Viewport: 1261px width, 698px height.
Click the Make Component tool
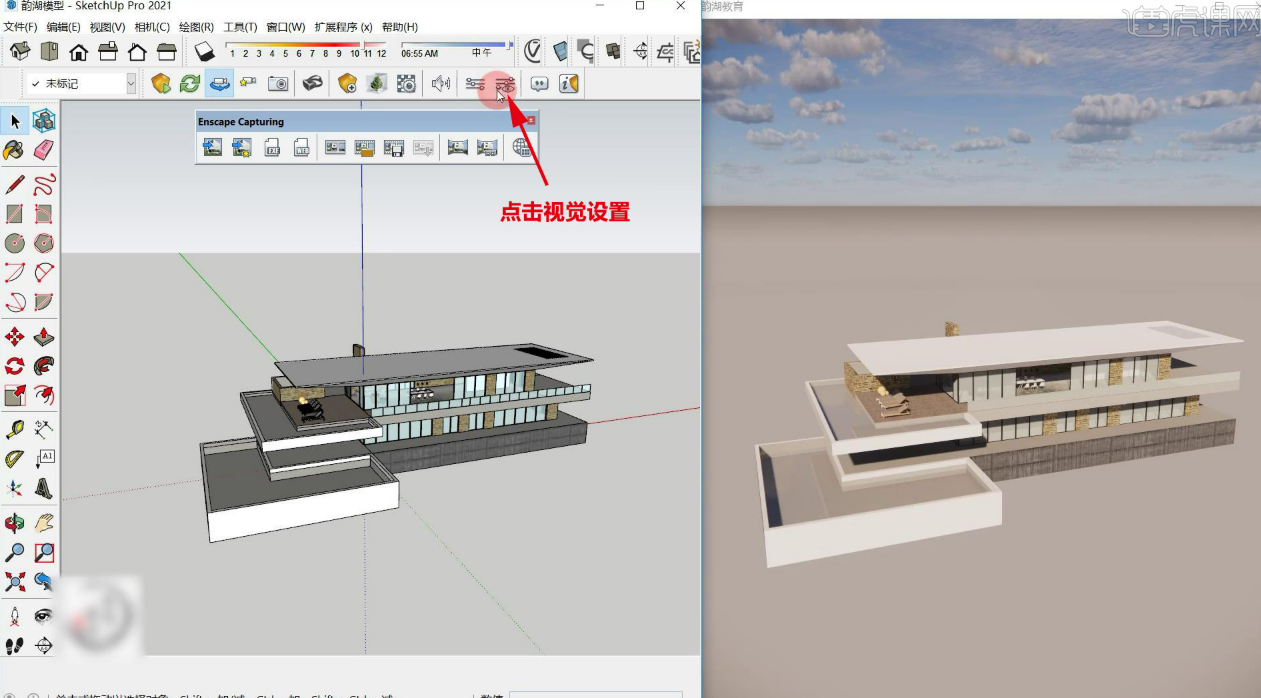coord(44,122)
